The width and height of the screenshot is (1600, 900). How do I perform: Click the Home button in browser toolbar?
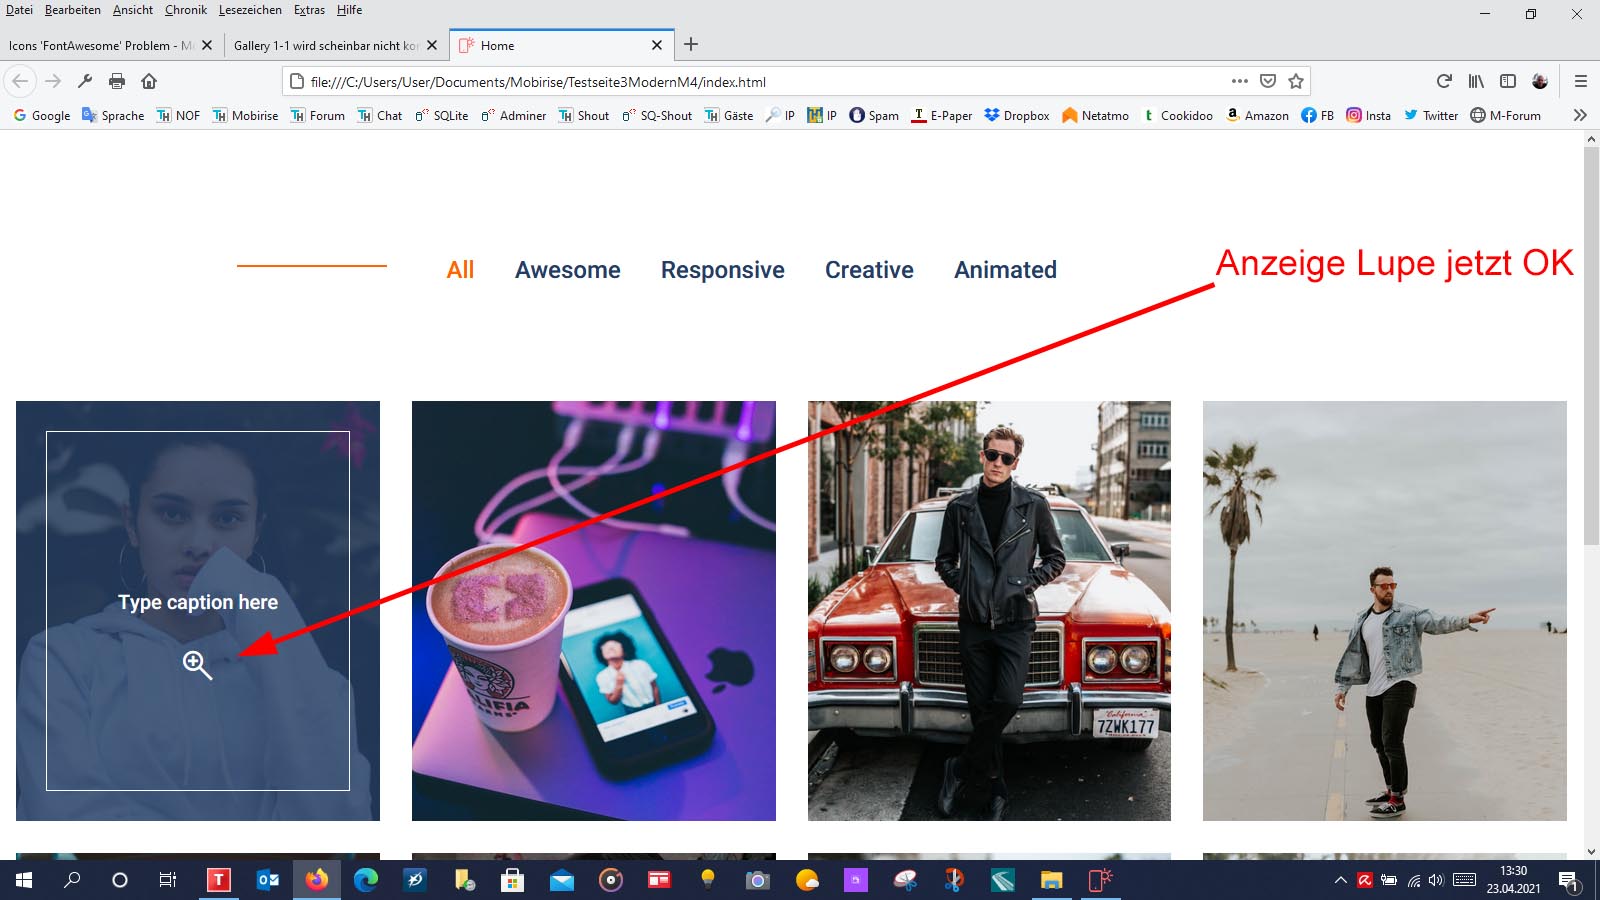click(x=149, y=81)
